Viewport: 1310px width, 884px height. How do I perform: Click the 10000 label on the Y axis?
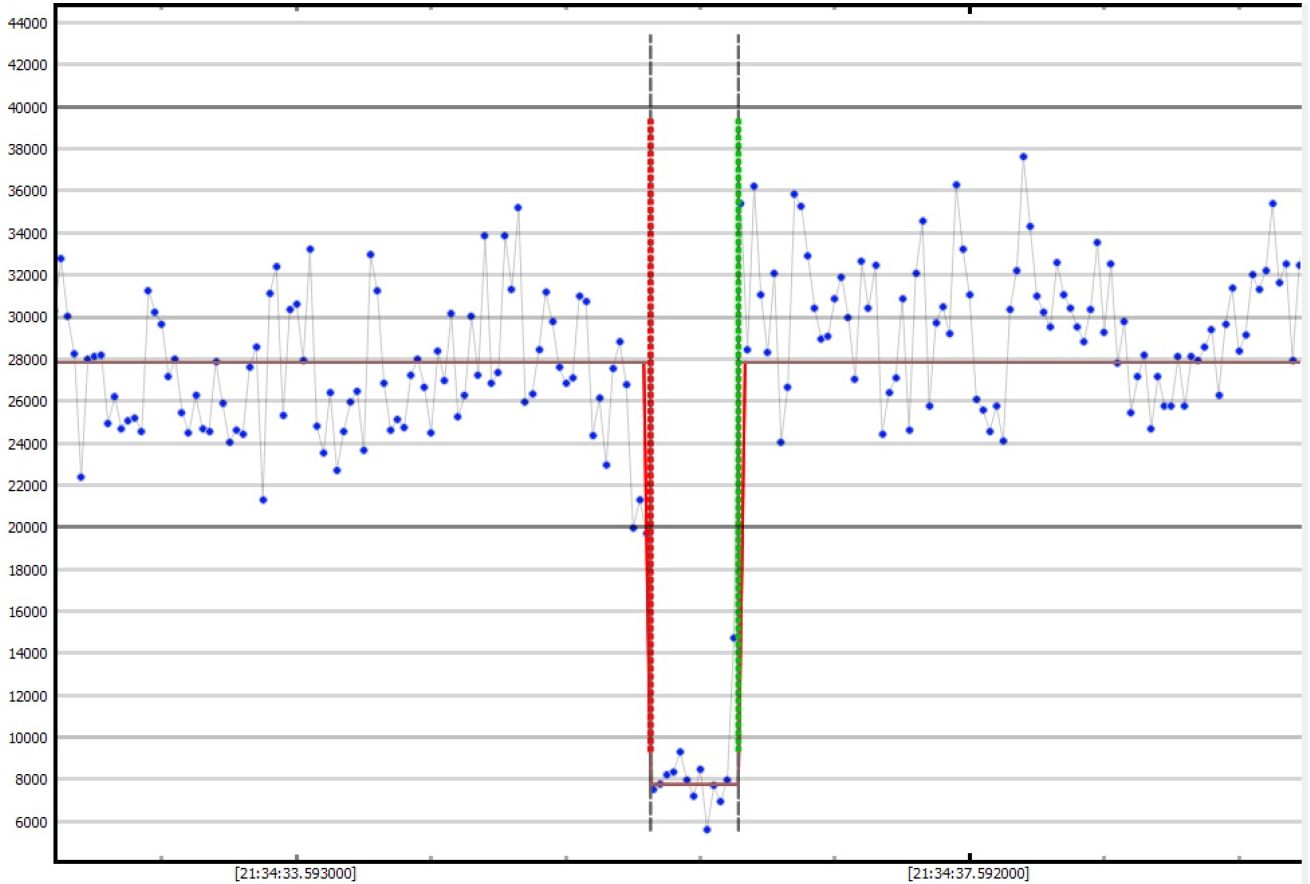point(27,737)
